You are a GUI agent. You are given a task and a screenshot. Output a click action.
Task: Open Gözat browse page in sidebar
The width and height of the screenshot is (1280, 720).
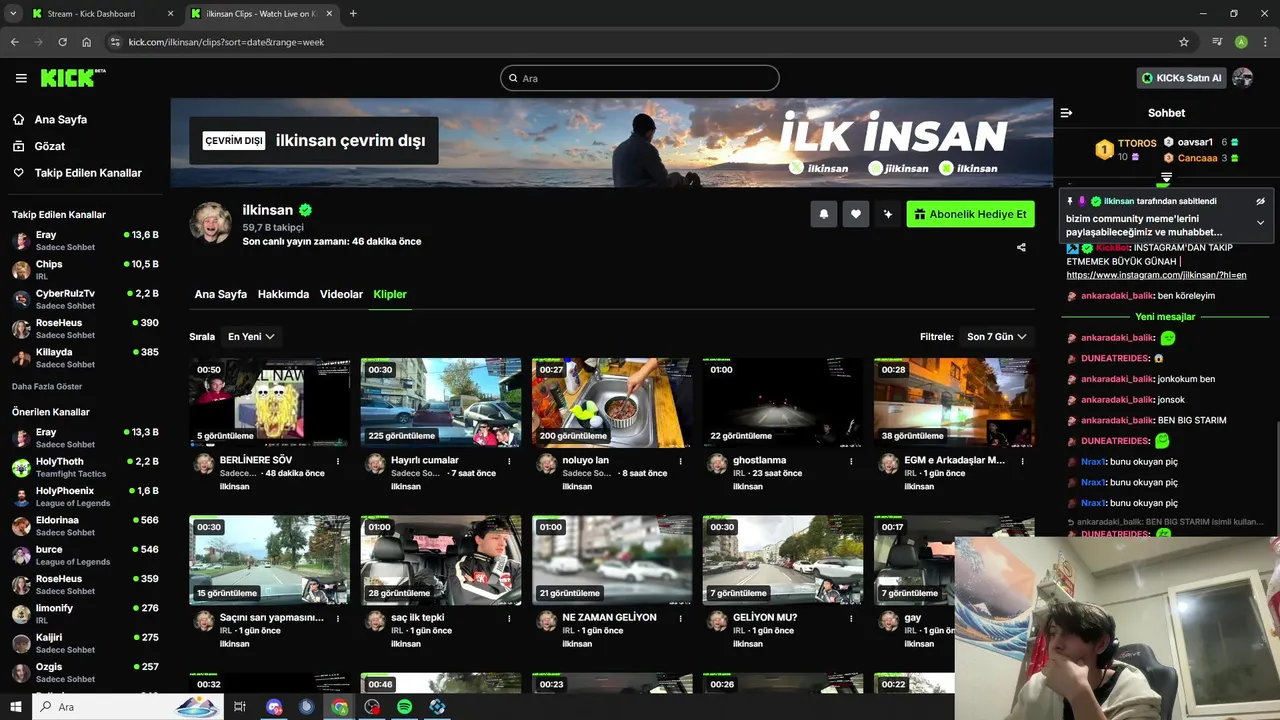click(x=49, y=146)
